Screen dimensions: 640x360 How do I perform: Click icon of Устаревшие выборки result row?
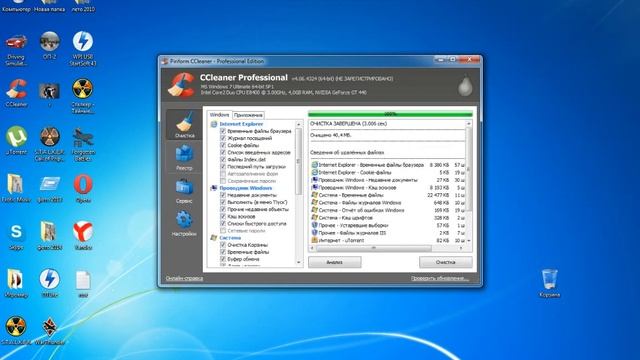[x=314, y=225]
